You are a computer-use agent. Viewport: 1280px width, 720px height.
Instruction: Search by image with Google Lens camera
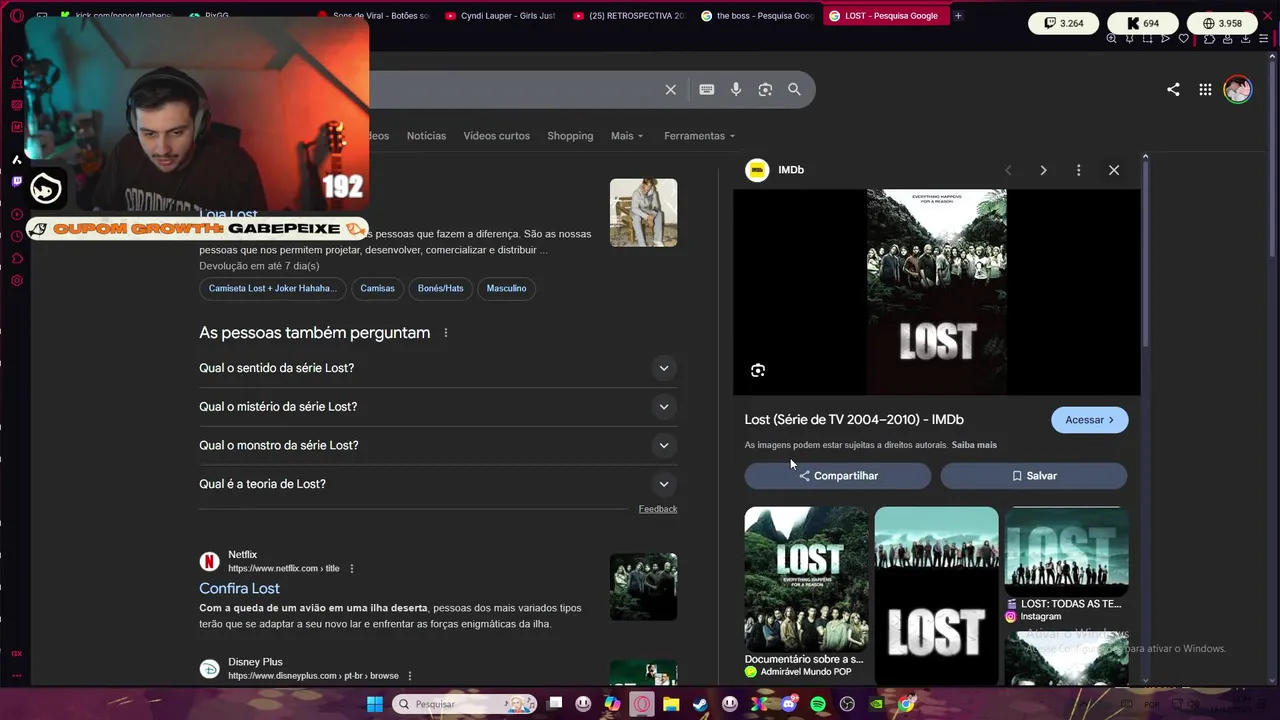click(765, 89)
